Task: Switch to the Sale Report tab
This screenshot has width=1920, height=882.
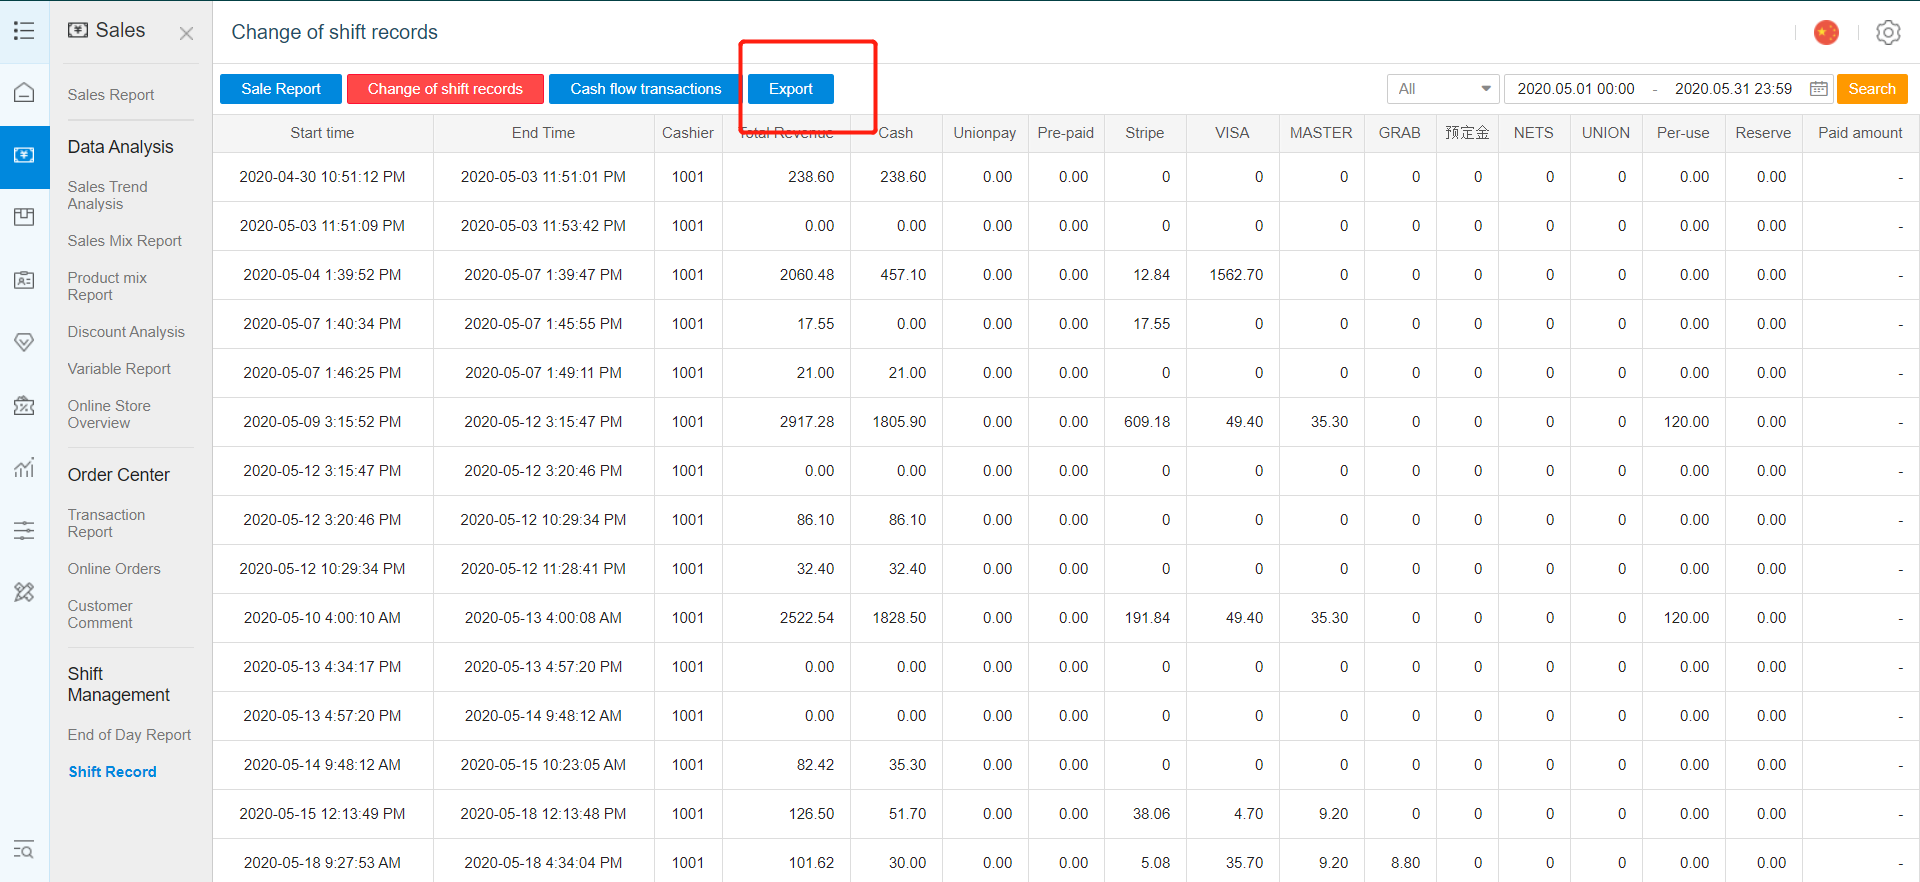Action: click(x=281, y=89)
